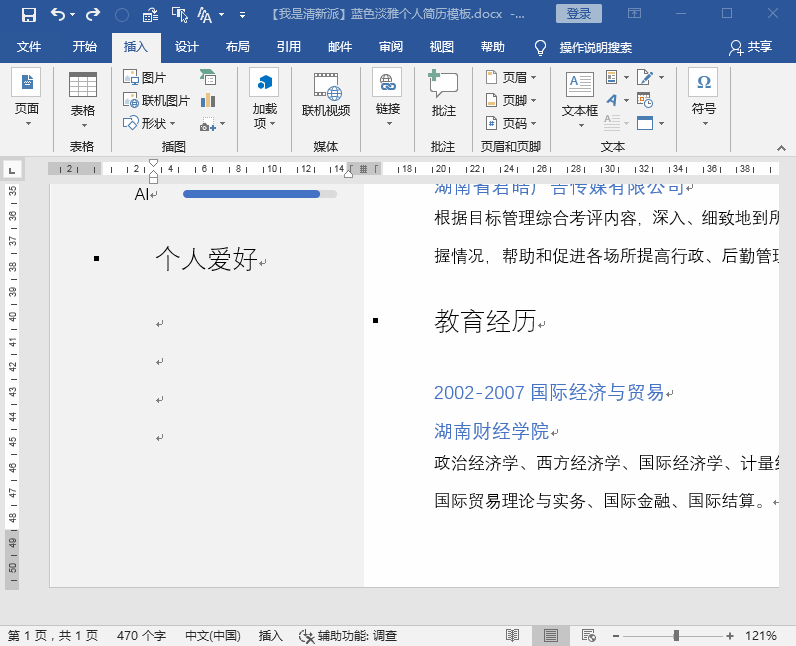Open ribbon display options in title bar
The height and width of the screenshot is (646, 796).
[635, 13]
